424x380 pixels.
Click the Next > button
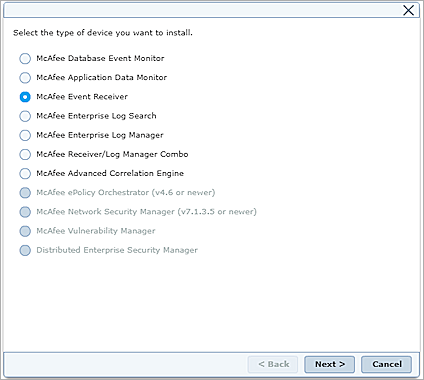(329, 364)
